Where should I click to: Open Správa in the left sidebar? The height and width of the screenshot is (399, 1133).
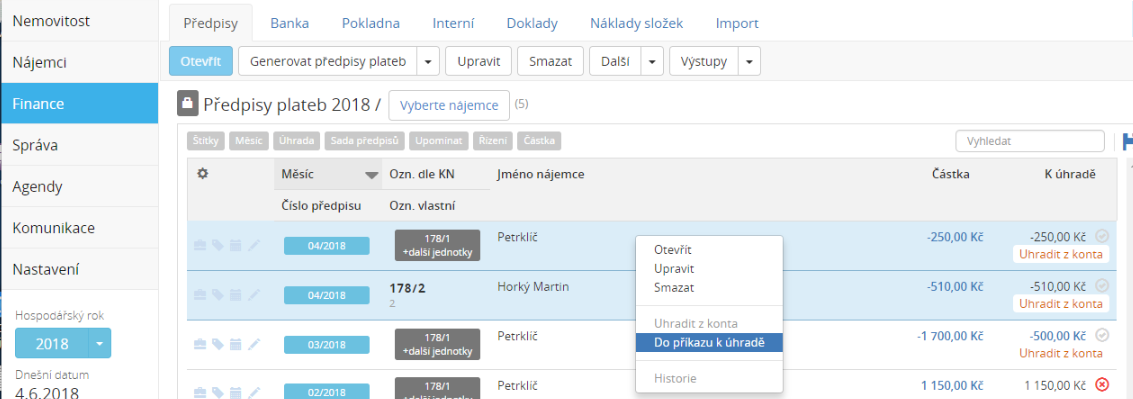(79, 145)
